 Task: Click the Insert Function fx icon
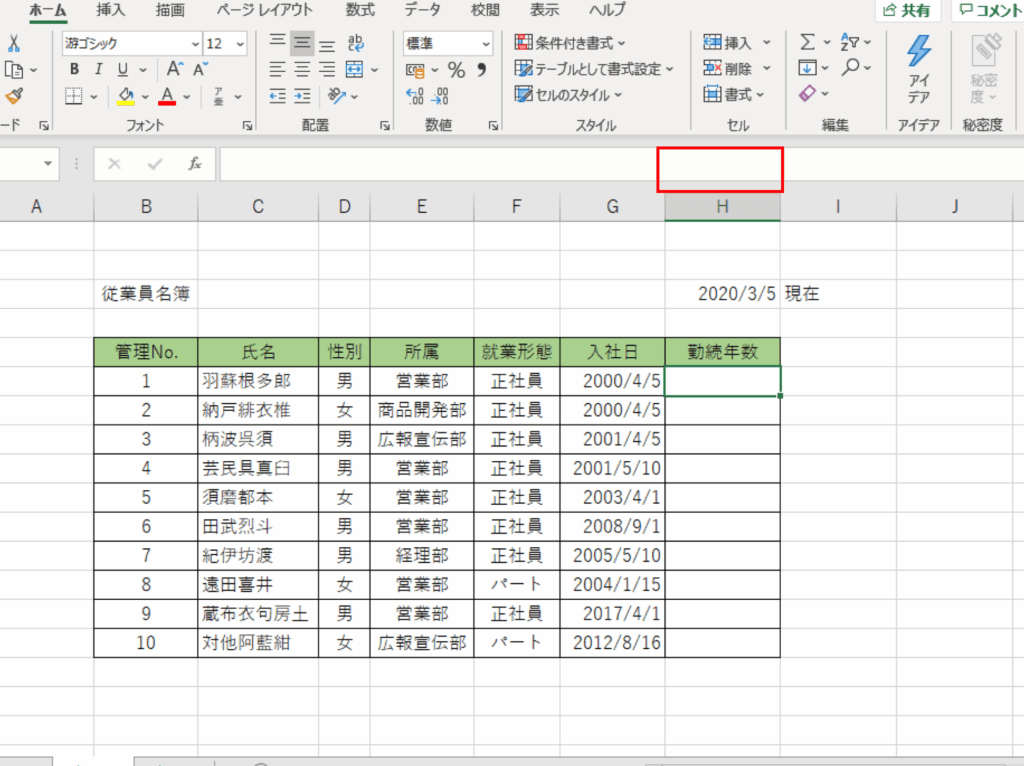click(x=195, y=164)
